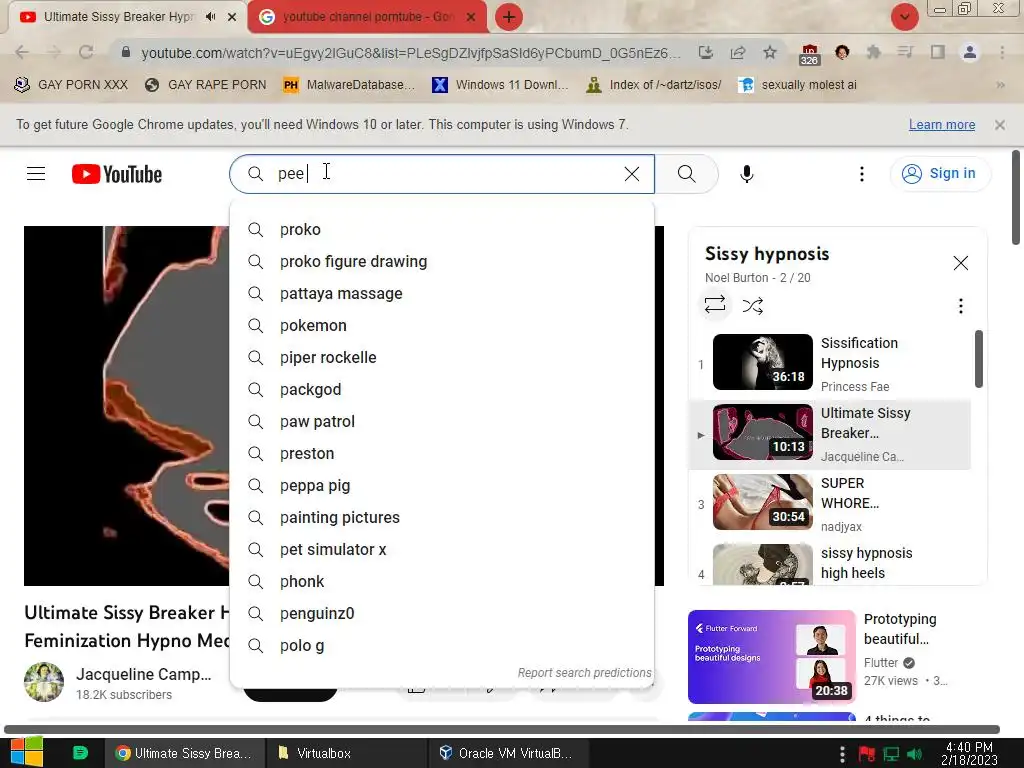Viewport: 1024px width, 768px height.
Task: Open YouTube settings three-dot menu
Action: click(x=862, y=174)
